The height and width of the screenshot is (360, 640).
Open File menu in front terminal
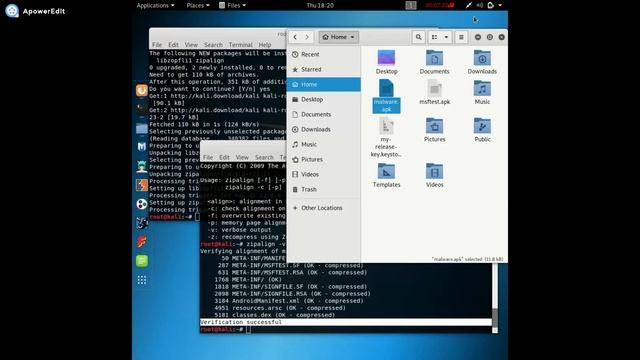point(208,157)
